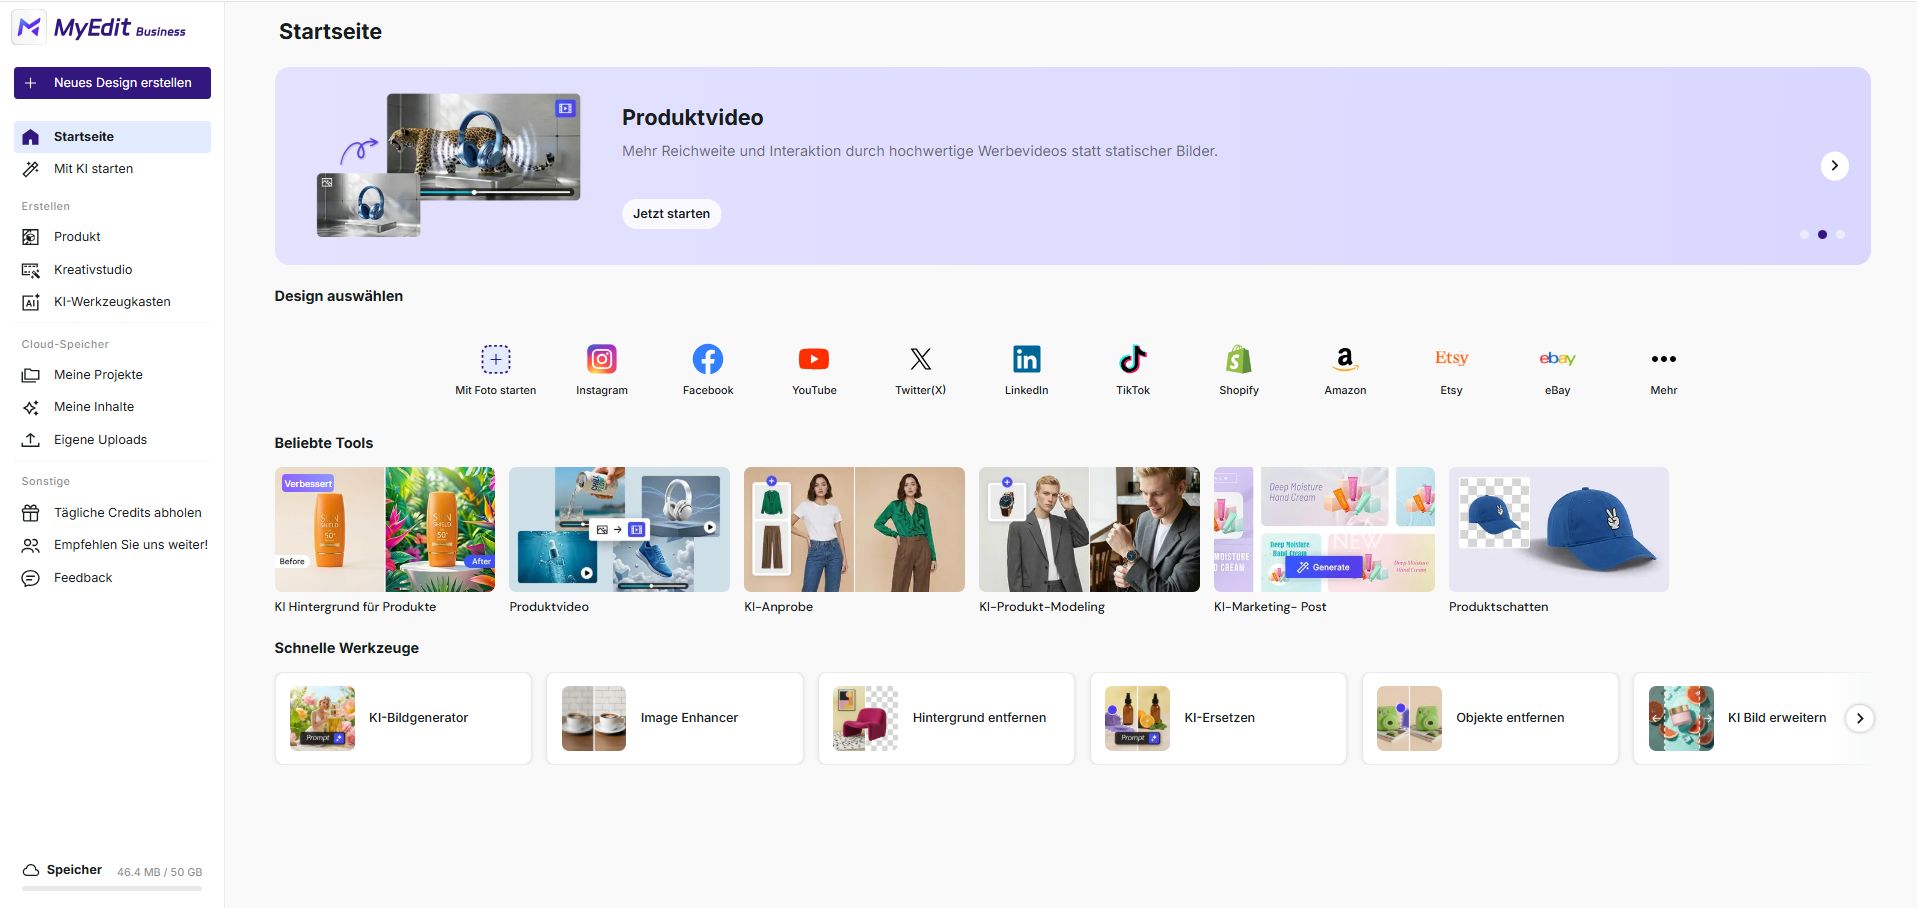1917x908 pixels.
Task: Open Startseite menu item
Action: 112,137
